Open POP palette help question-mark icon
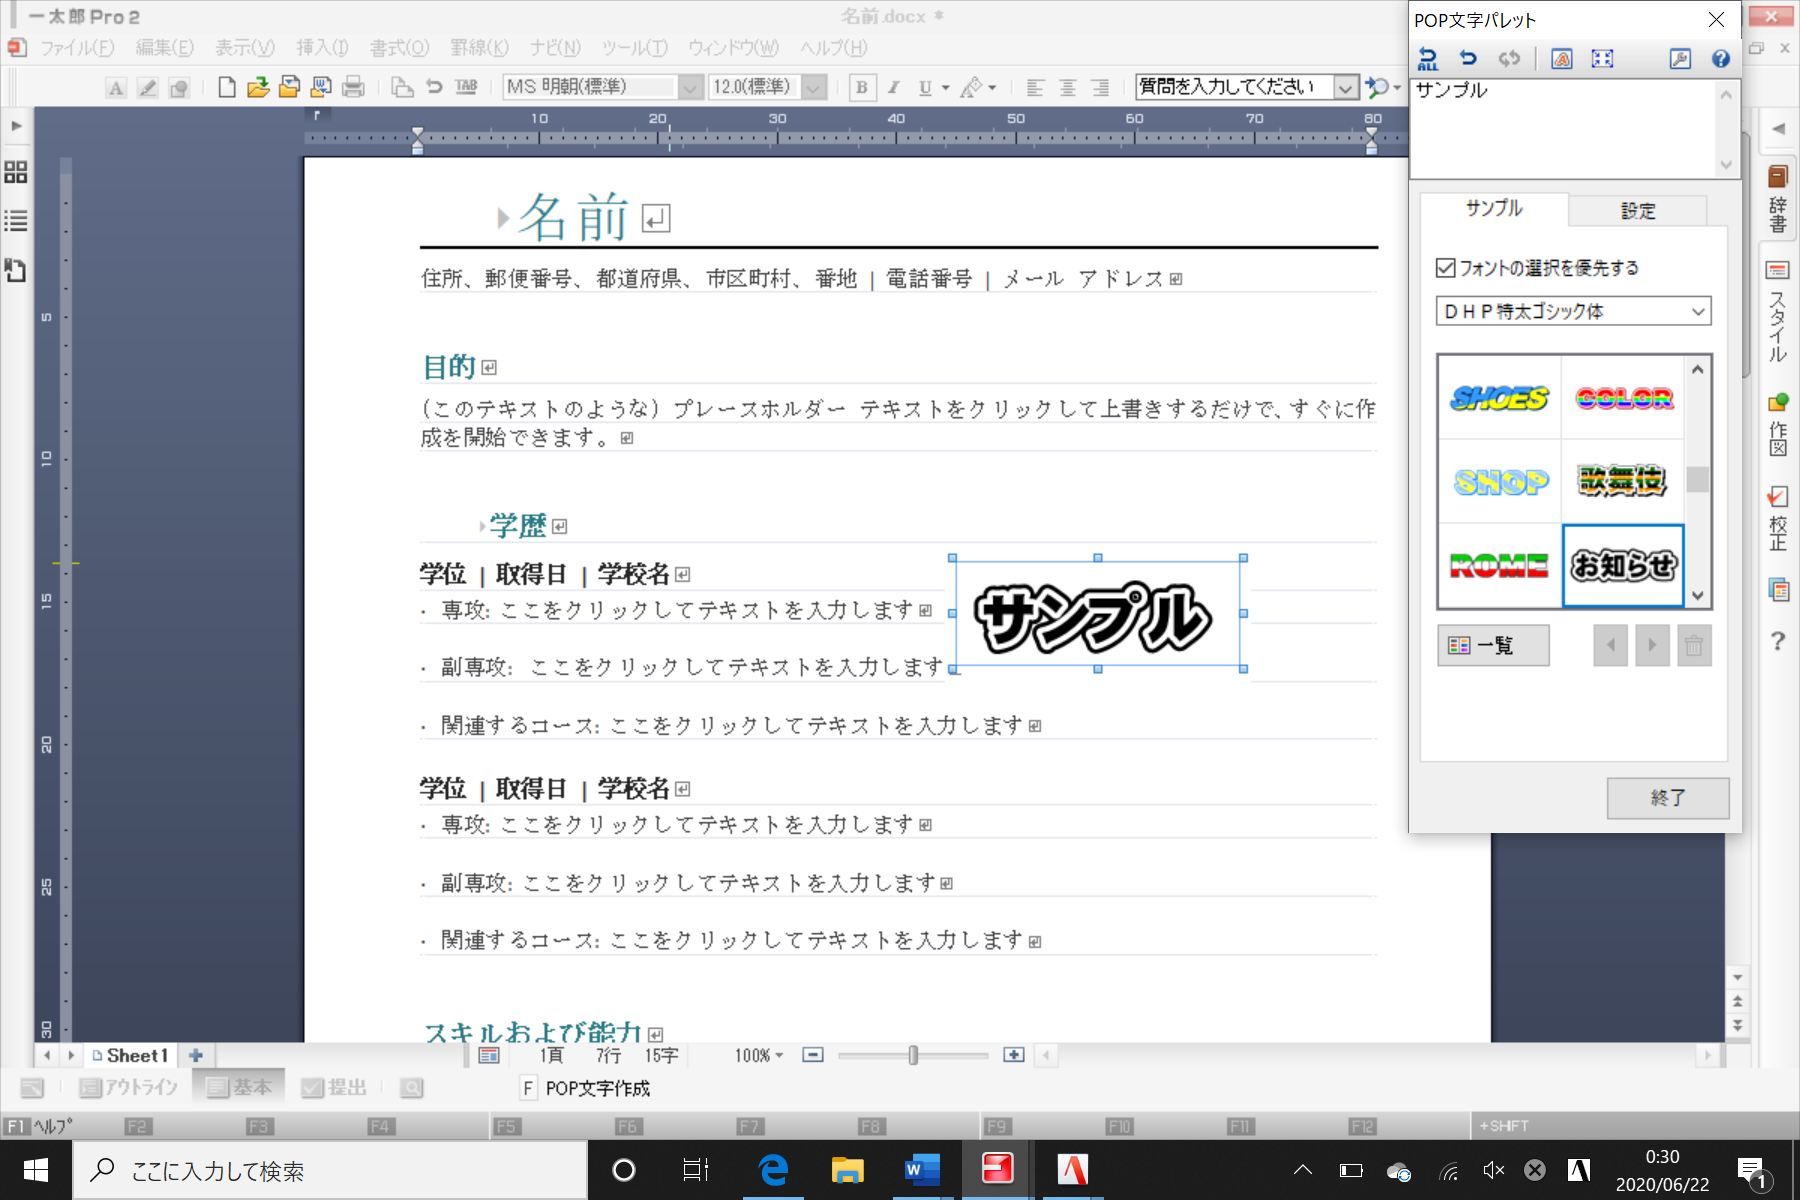This screenshot has width=1800, height=1200. 1721,59
